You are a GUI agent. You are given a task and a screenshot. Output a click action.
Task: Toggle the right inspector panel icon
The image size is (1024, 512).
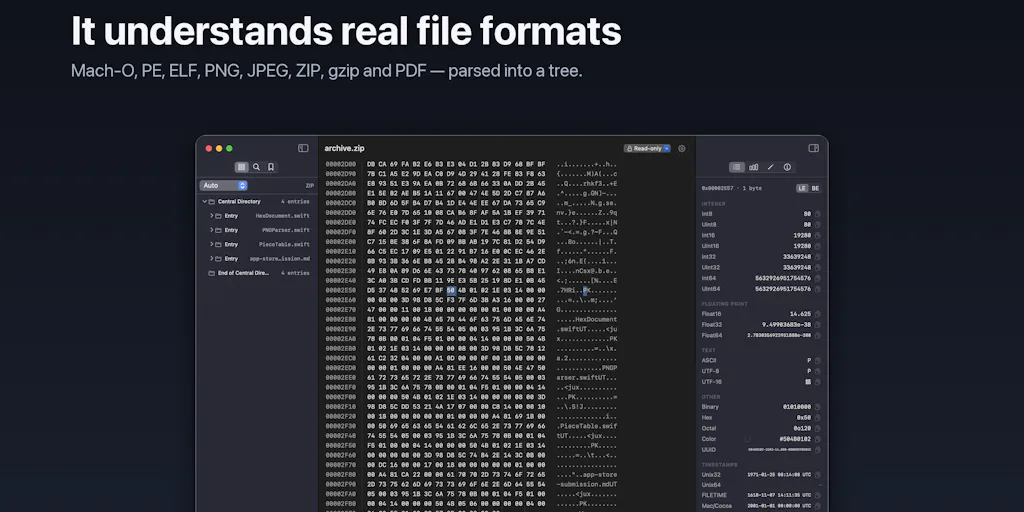click(814, 148)
